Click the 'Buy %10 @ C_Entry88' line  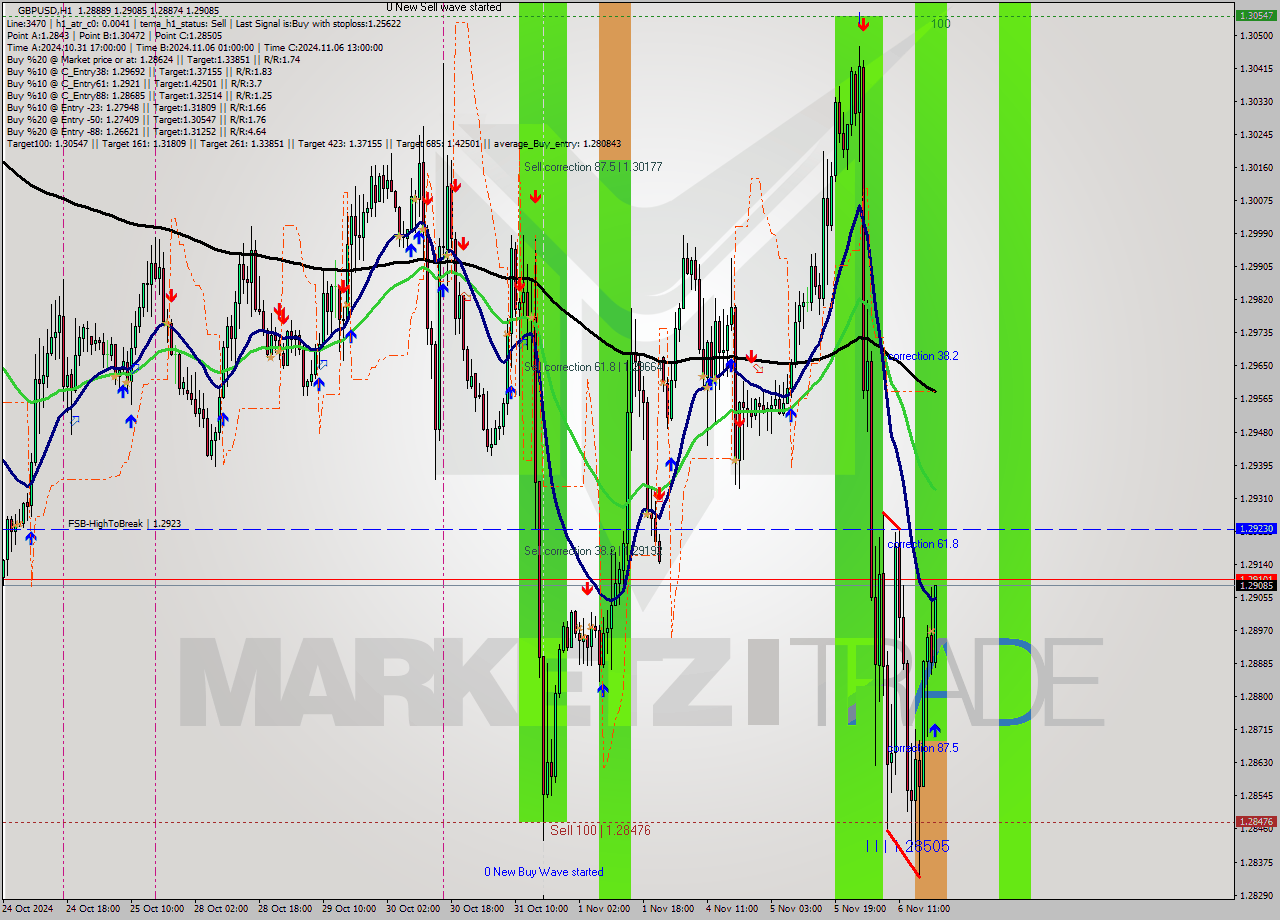(x=139, y=95)
